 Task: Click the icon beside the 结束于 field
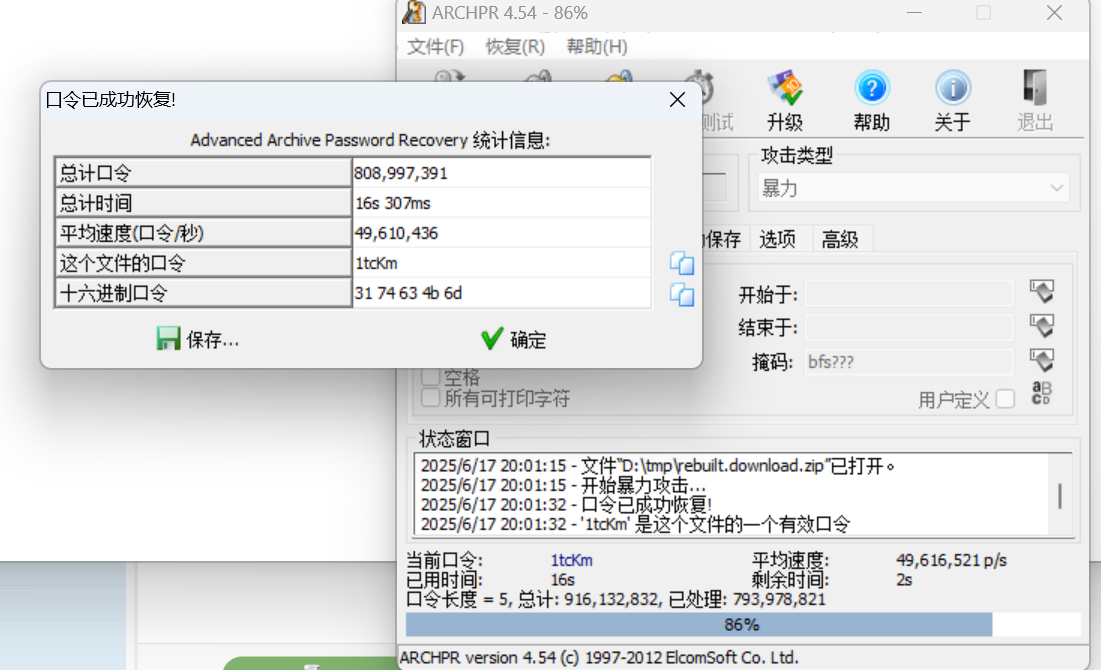tap(1042, 326)
